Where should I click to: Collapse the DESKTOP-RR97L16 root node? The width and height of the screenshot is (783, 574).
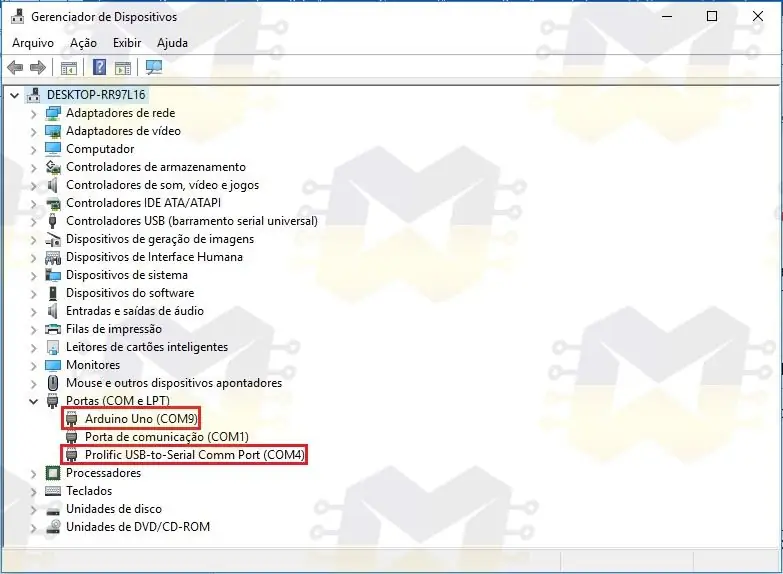(x=14, y=95)
